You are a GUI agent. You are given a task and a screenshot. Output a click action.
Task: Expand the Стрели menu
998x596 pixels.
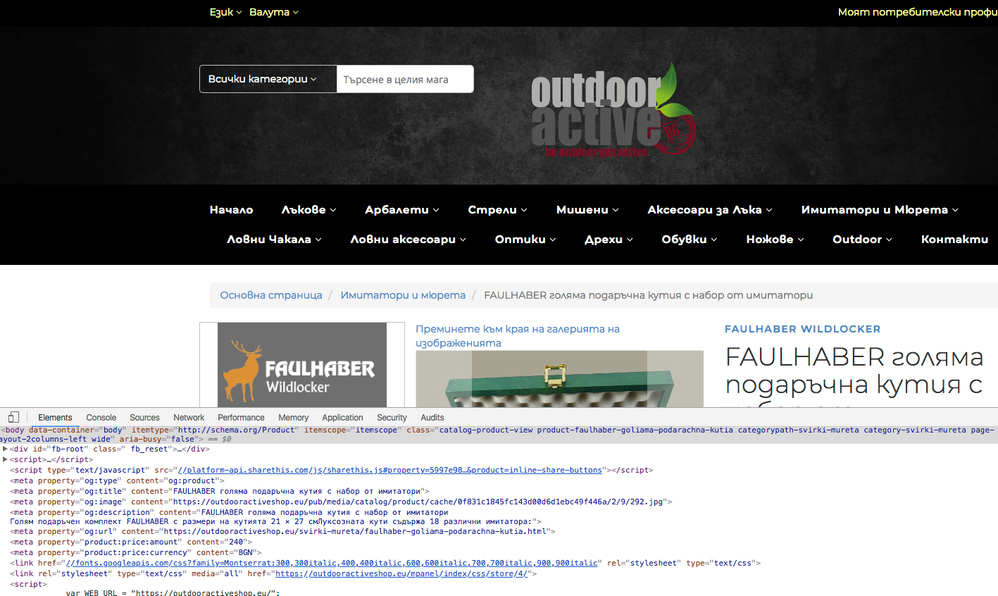click(x=497, y=209)
